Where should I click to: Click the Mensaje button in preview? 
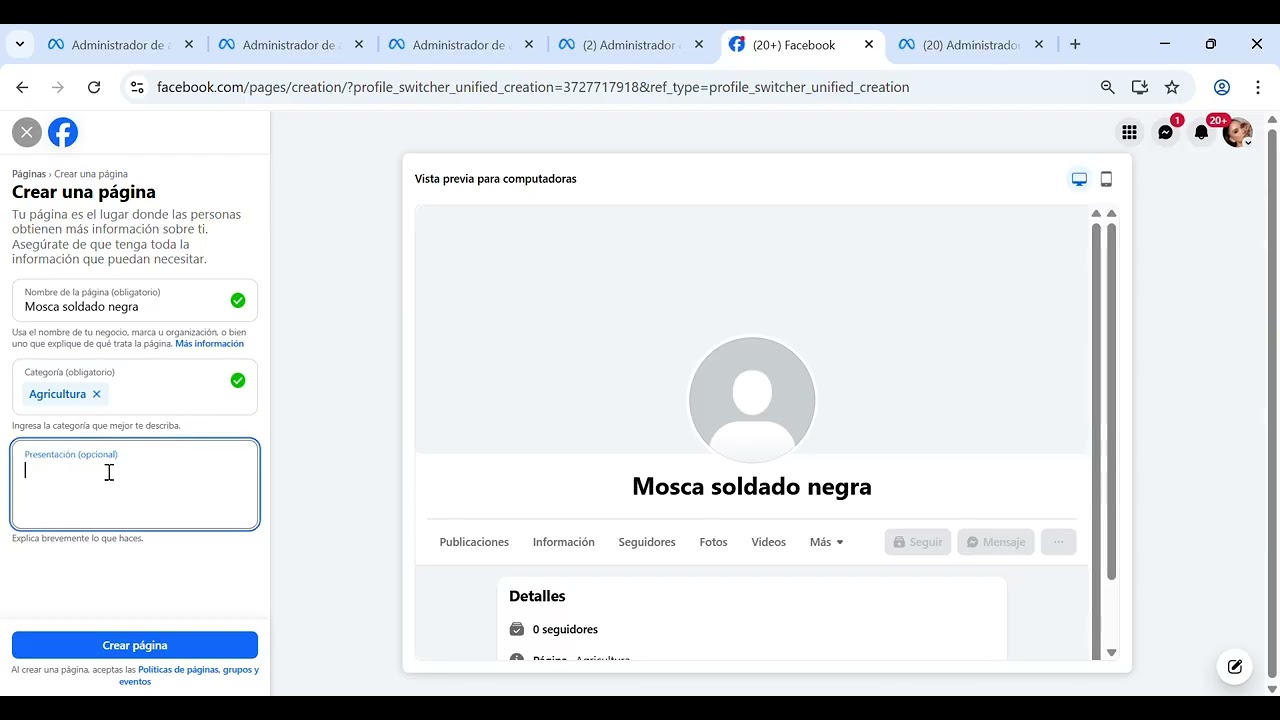tap(996, 542)
